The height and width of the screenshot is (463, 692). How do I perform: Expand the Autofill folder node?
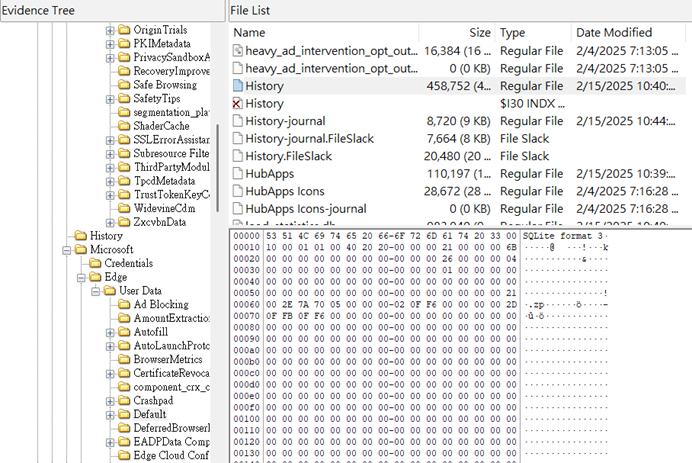coord(110,332)
